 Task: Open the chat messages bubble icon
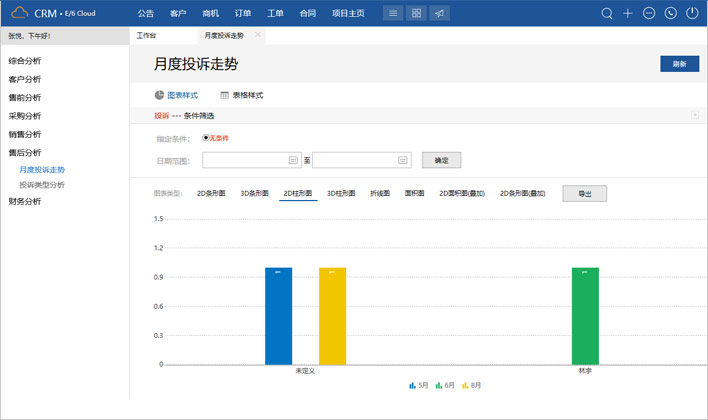(x=649, y=14)
